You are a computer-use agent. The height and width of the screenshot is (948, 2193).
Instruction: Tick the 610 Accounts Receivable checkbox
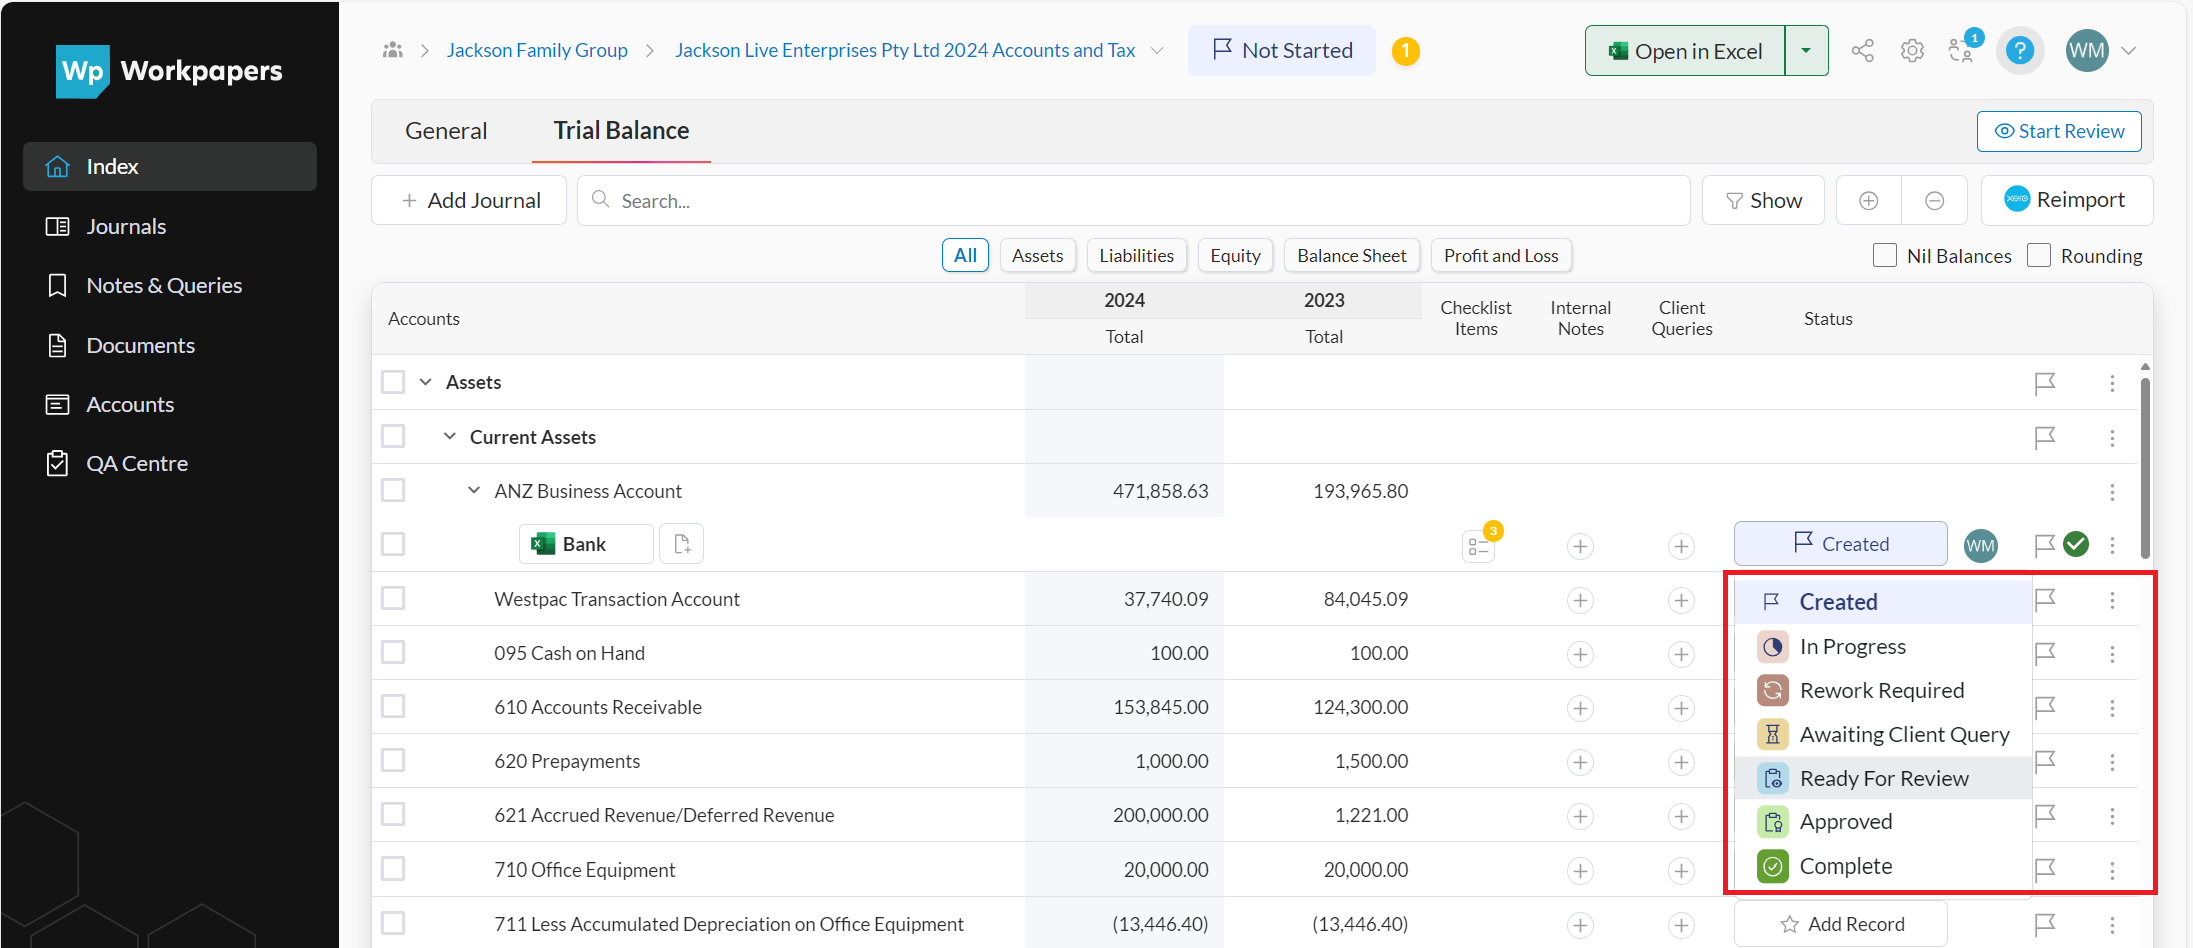pos(393,706)
